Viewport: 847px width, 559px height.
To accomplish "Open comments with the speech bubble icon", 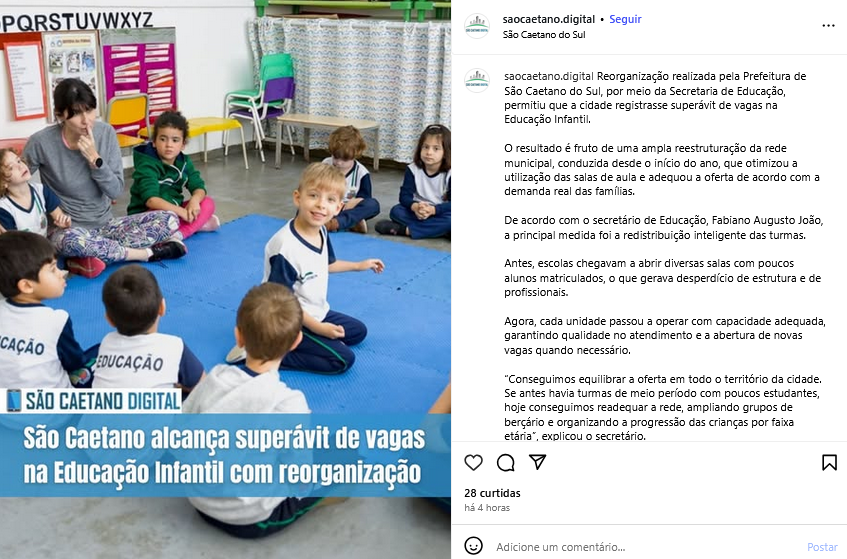I will tap(506, 463).
